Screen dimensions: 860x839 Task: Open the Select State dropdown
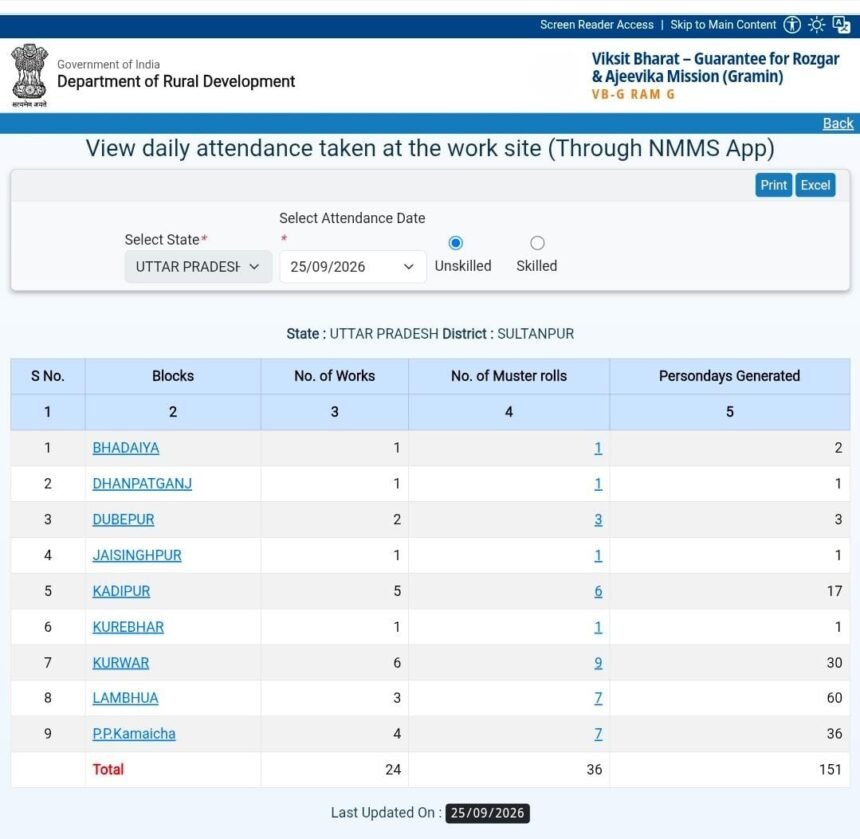pos(198,267)
